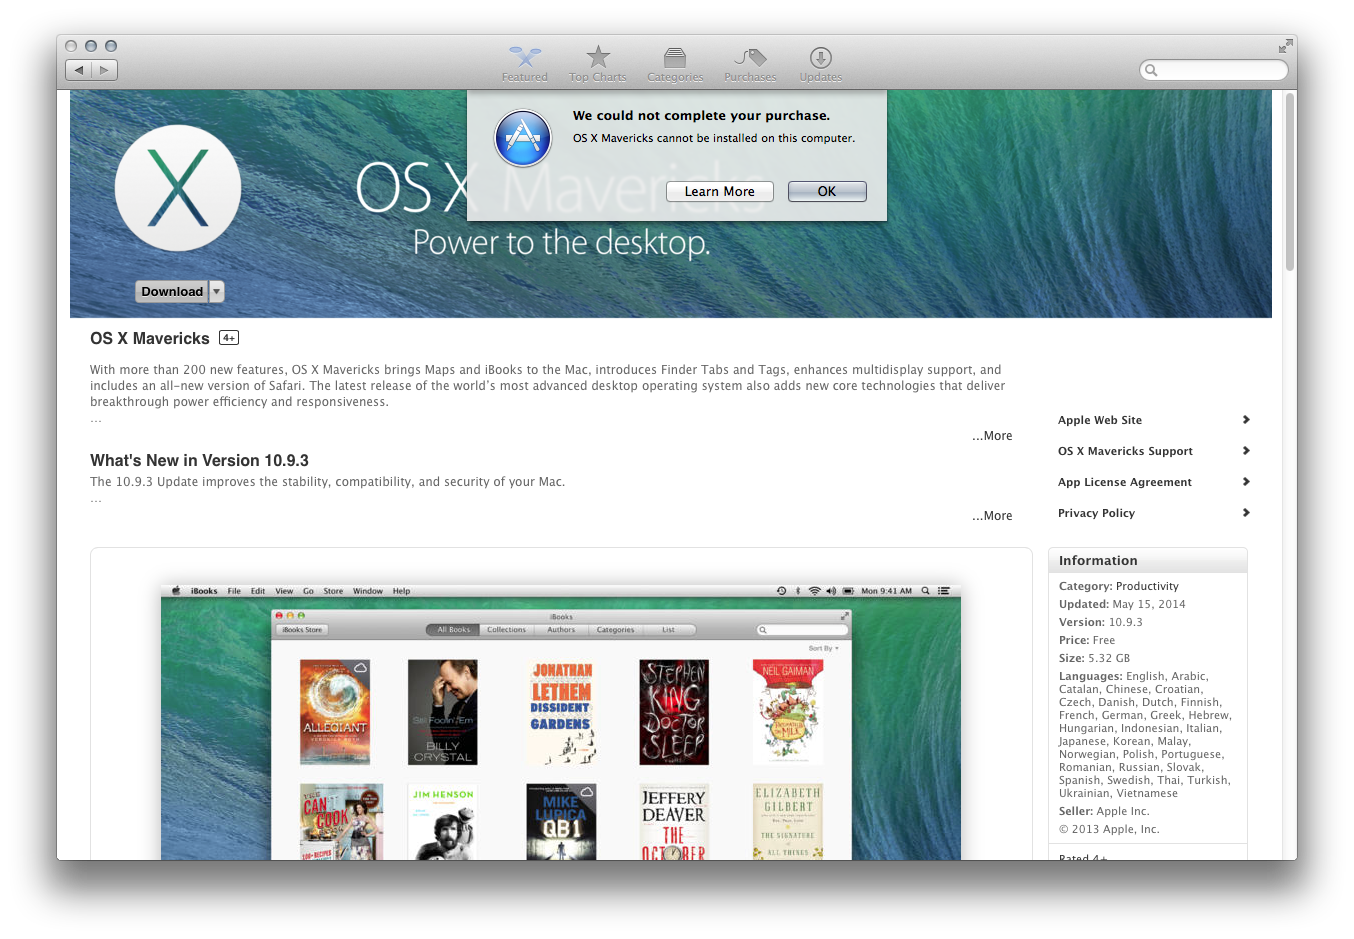Open the Featured section
Image resolution: width=1354 pixels, height=939 pixels.
(x=524, y=64)
